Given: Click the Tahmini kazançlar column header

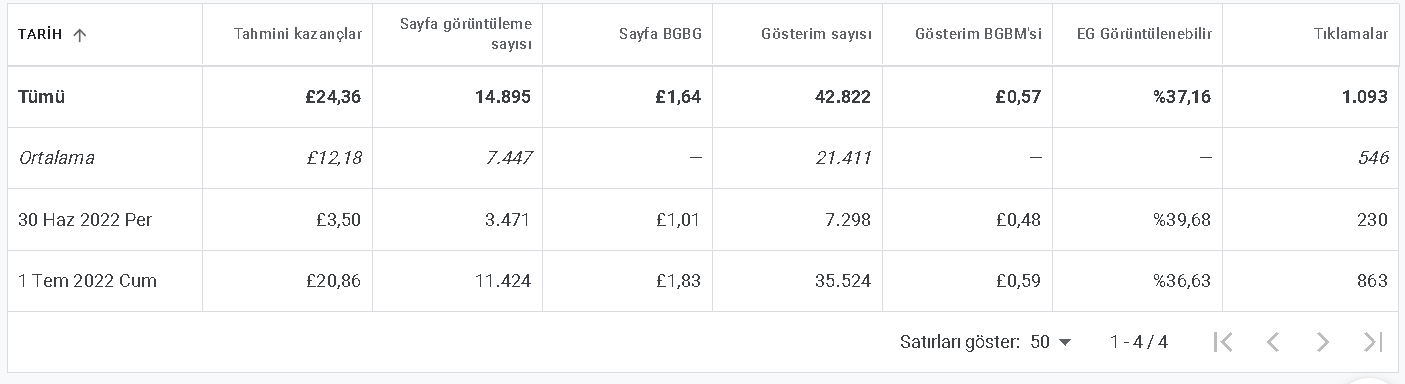Looking at the screenshot, I should click(298, 34).
